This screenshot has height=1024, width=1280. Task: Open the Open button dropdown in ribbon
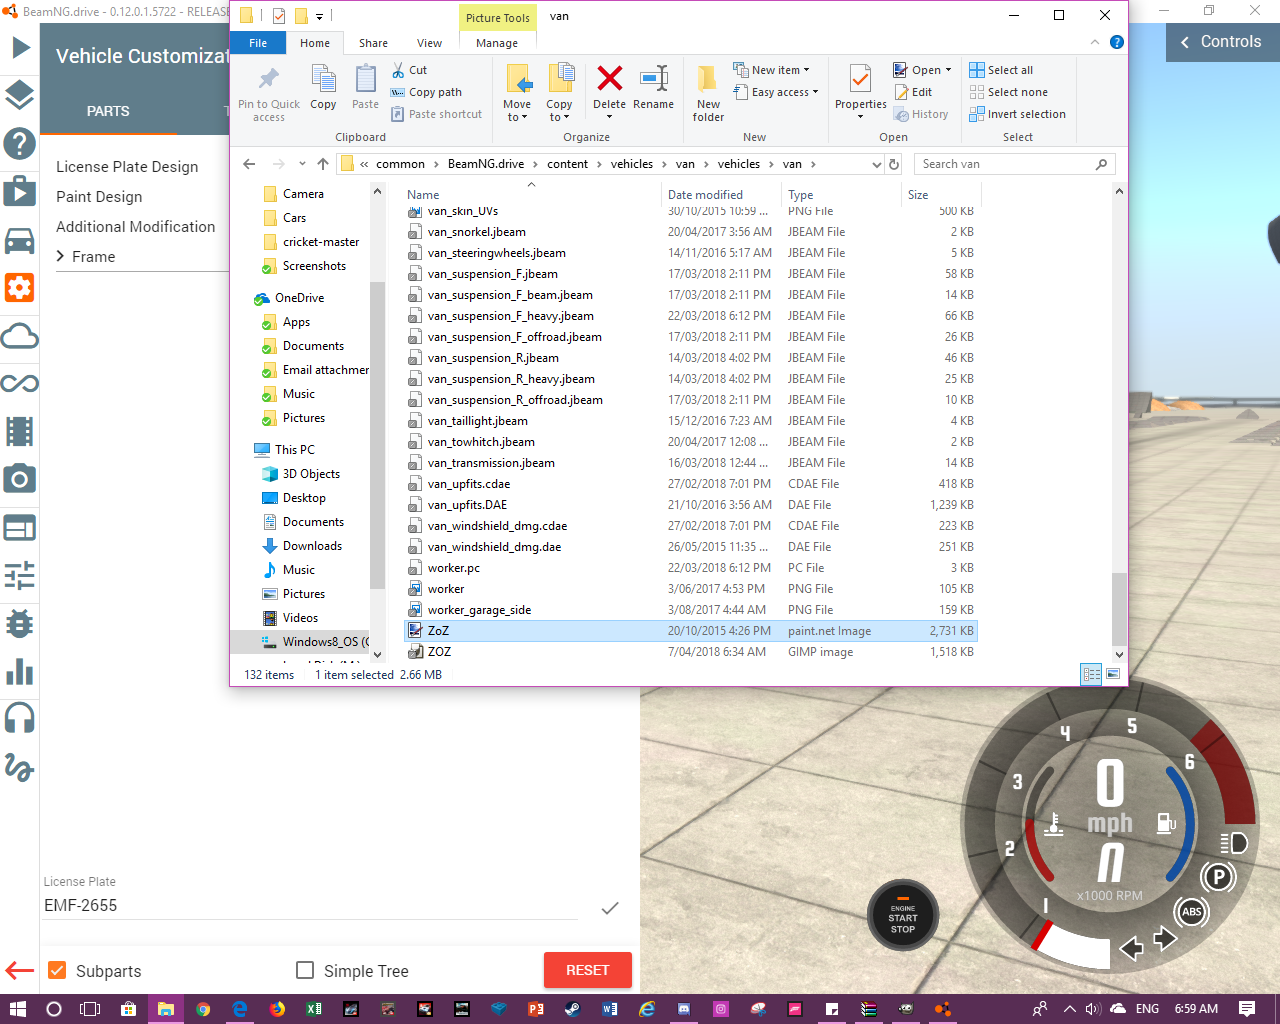948,70
